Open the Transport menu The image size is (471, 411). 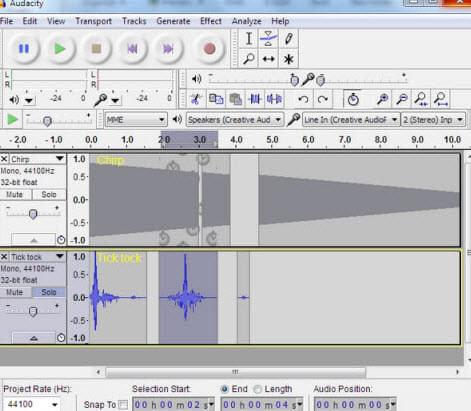point(93,21)
